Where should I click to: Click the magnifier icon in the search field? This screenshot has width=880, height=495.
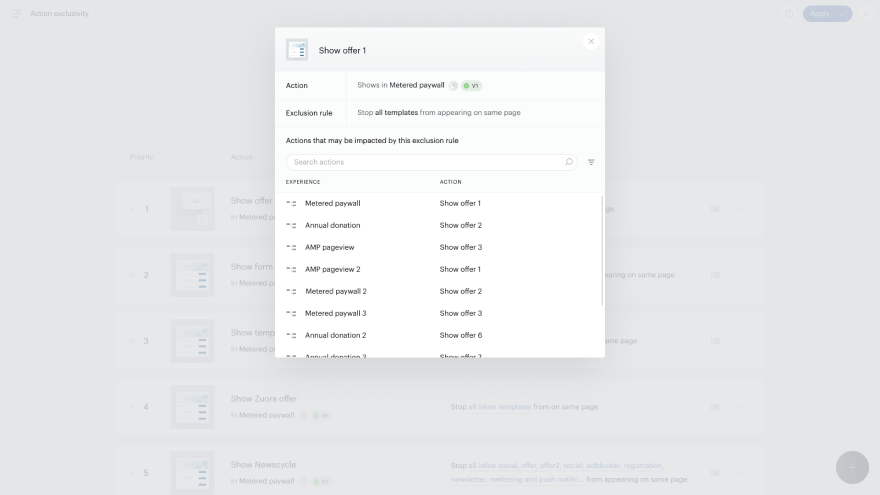pos(569,162)
